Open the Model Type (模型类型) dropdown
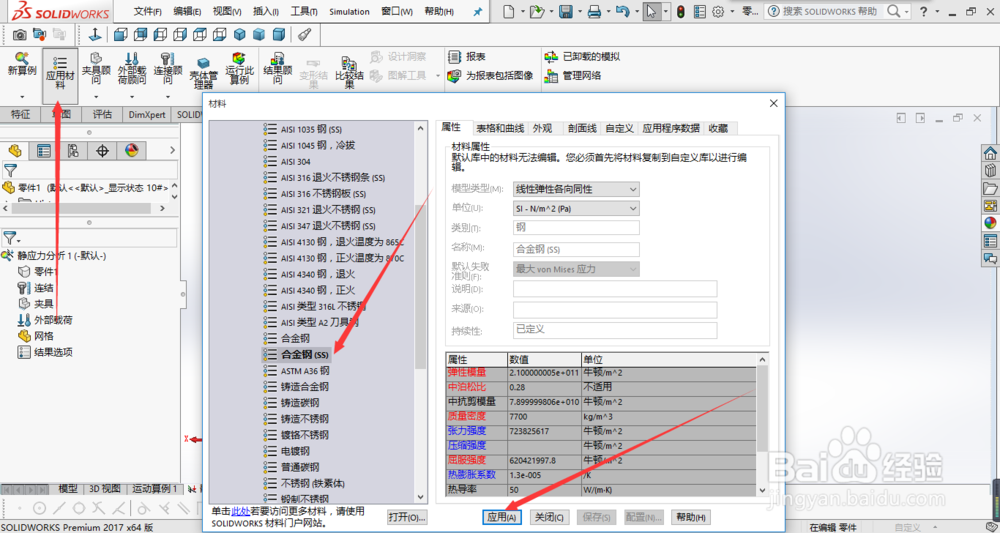Screen dimensions: 1000x533 click(576, 189)
